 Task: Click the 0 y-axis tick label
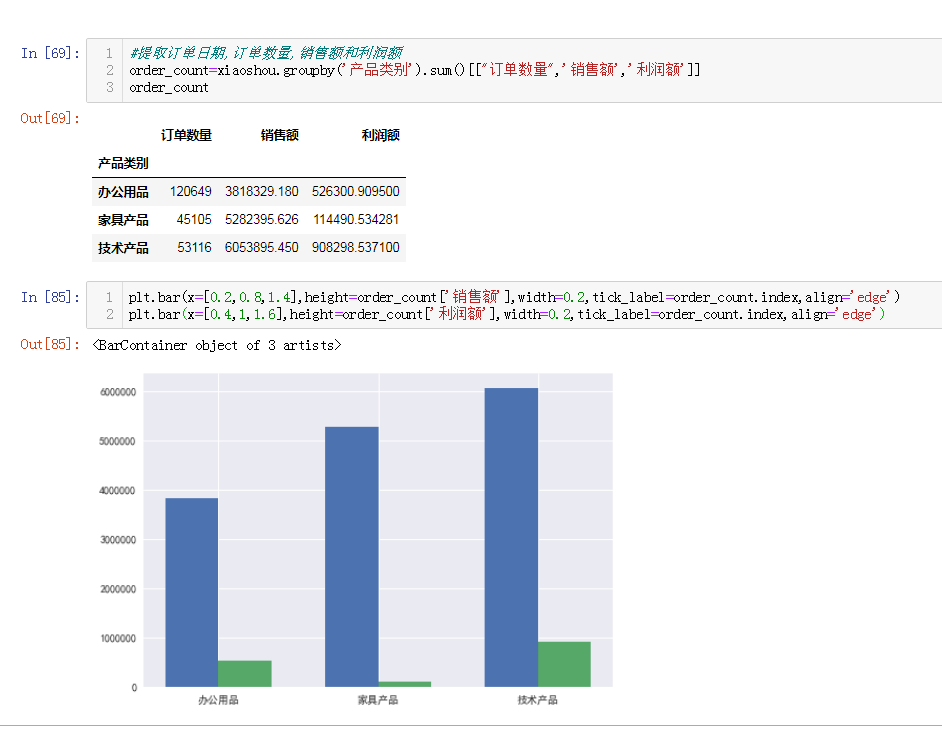(x=134, y=688)
